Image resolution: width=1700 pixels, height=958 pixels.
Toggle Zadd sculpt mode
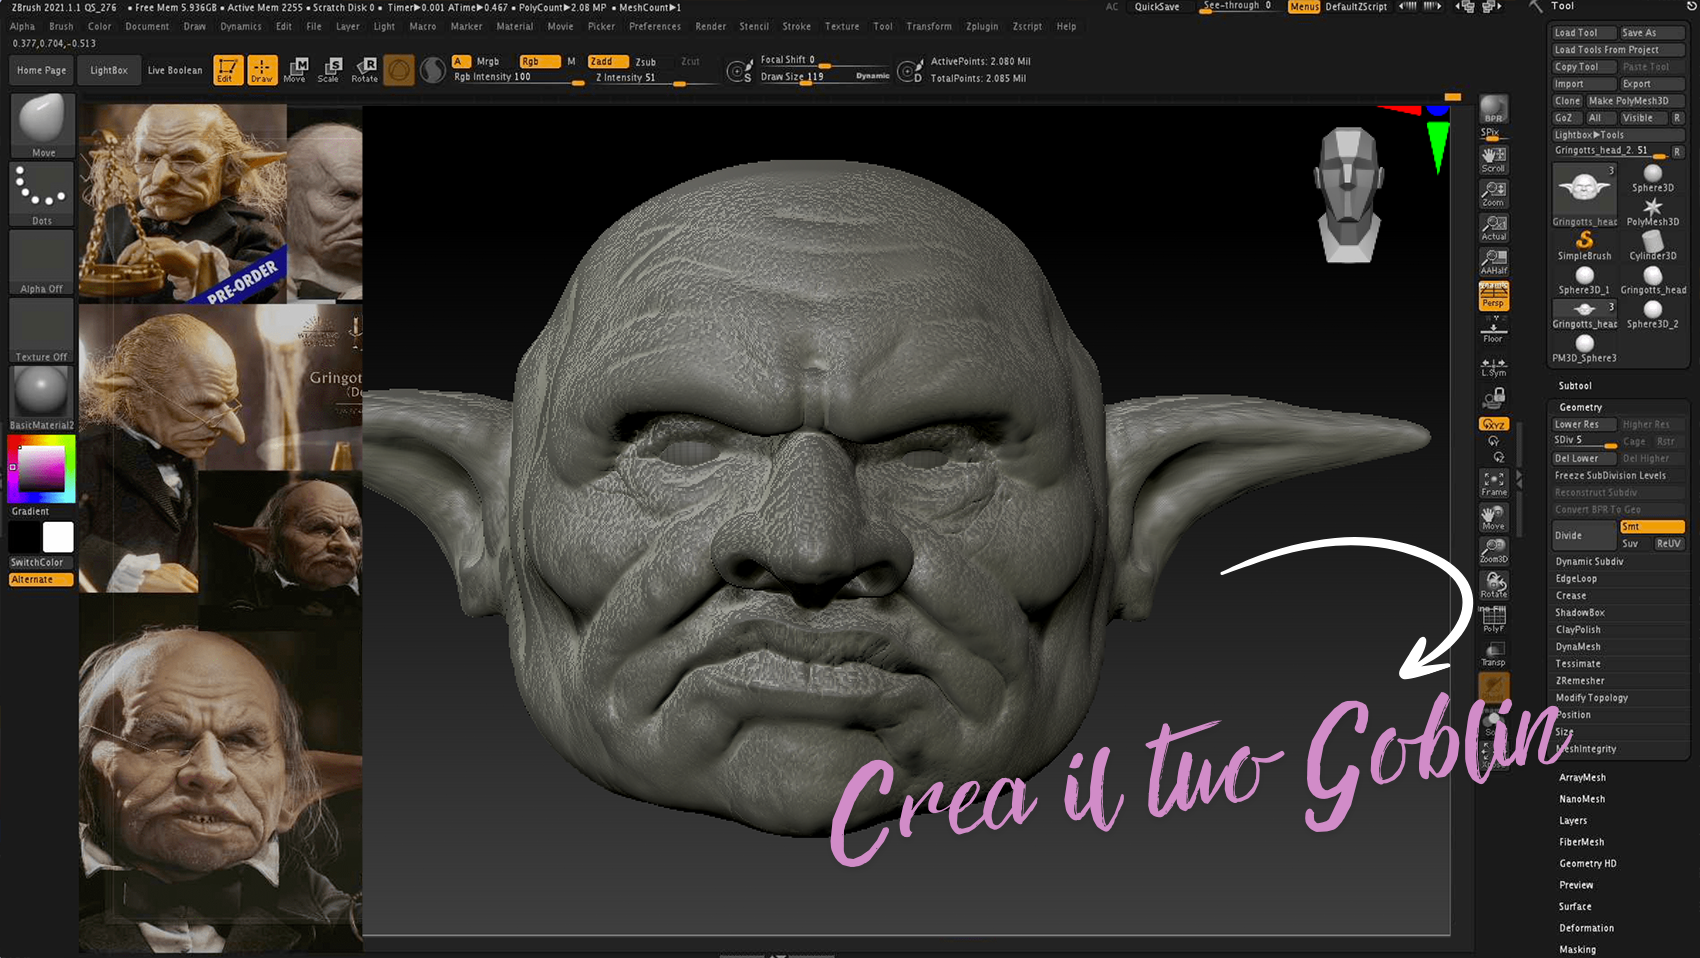(607, 61)
